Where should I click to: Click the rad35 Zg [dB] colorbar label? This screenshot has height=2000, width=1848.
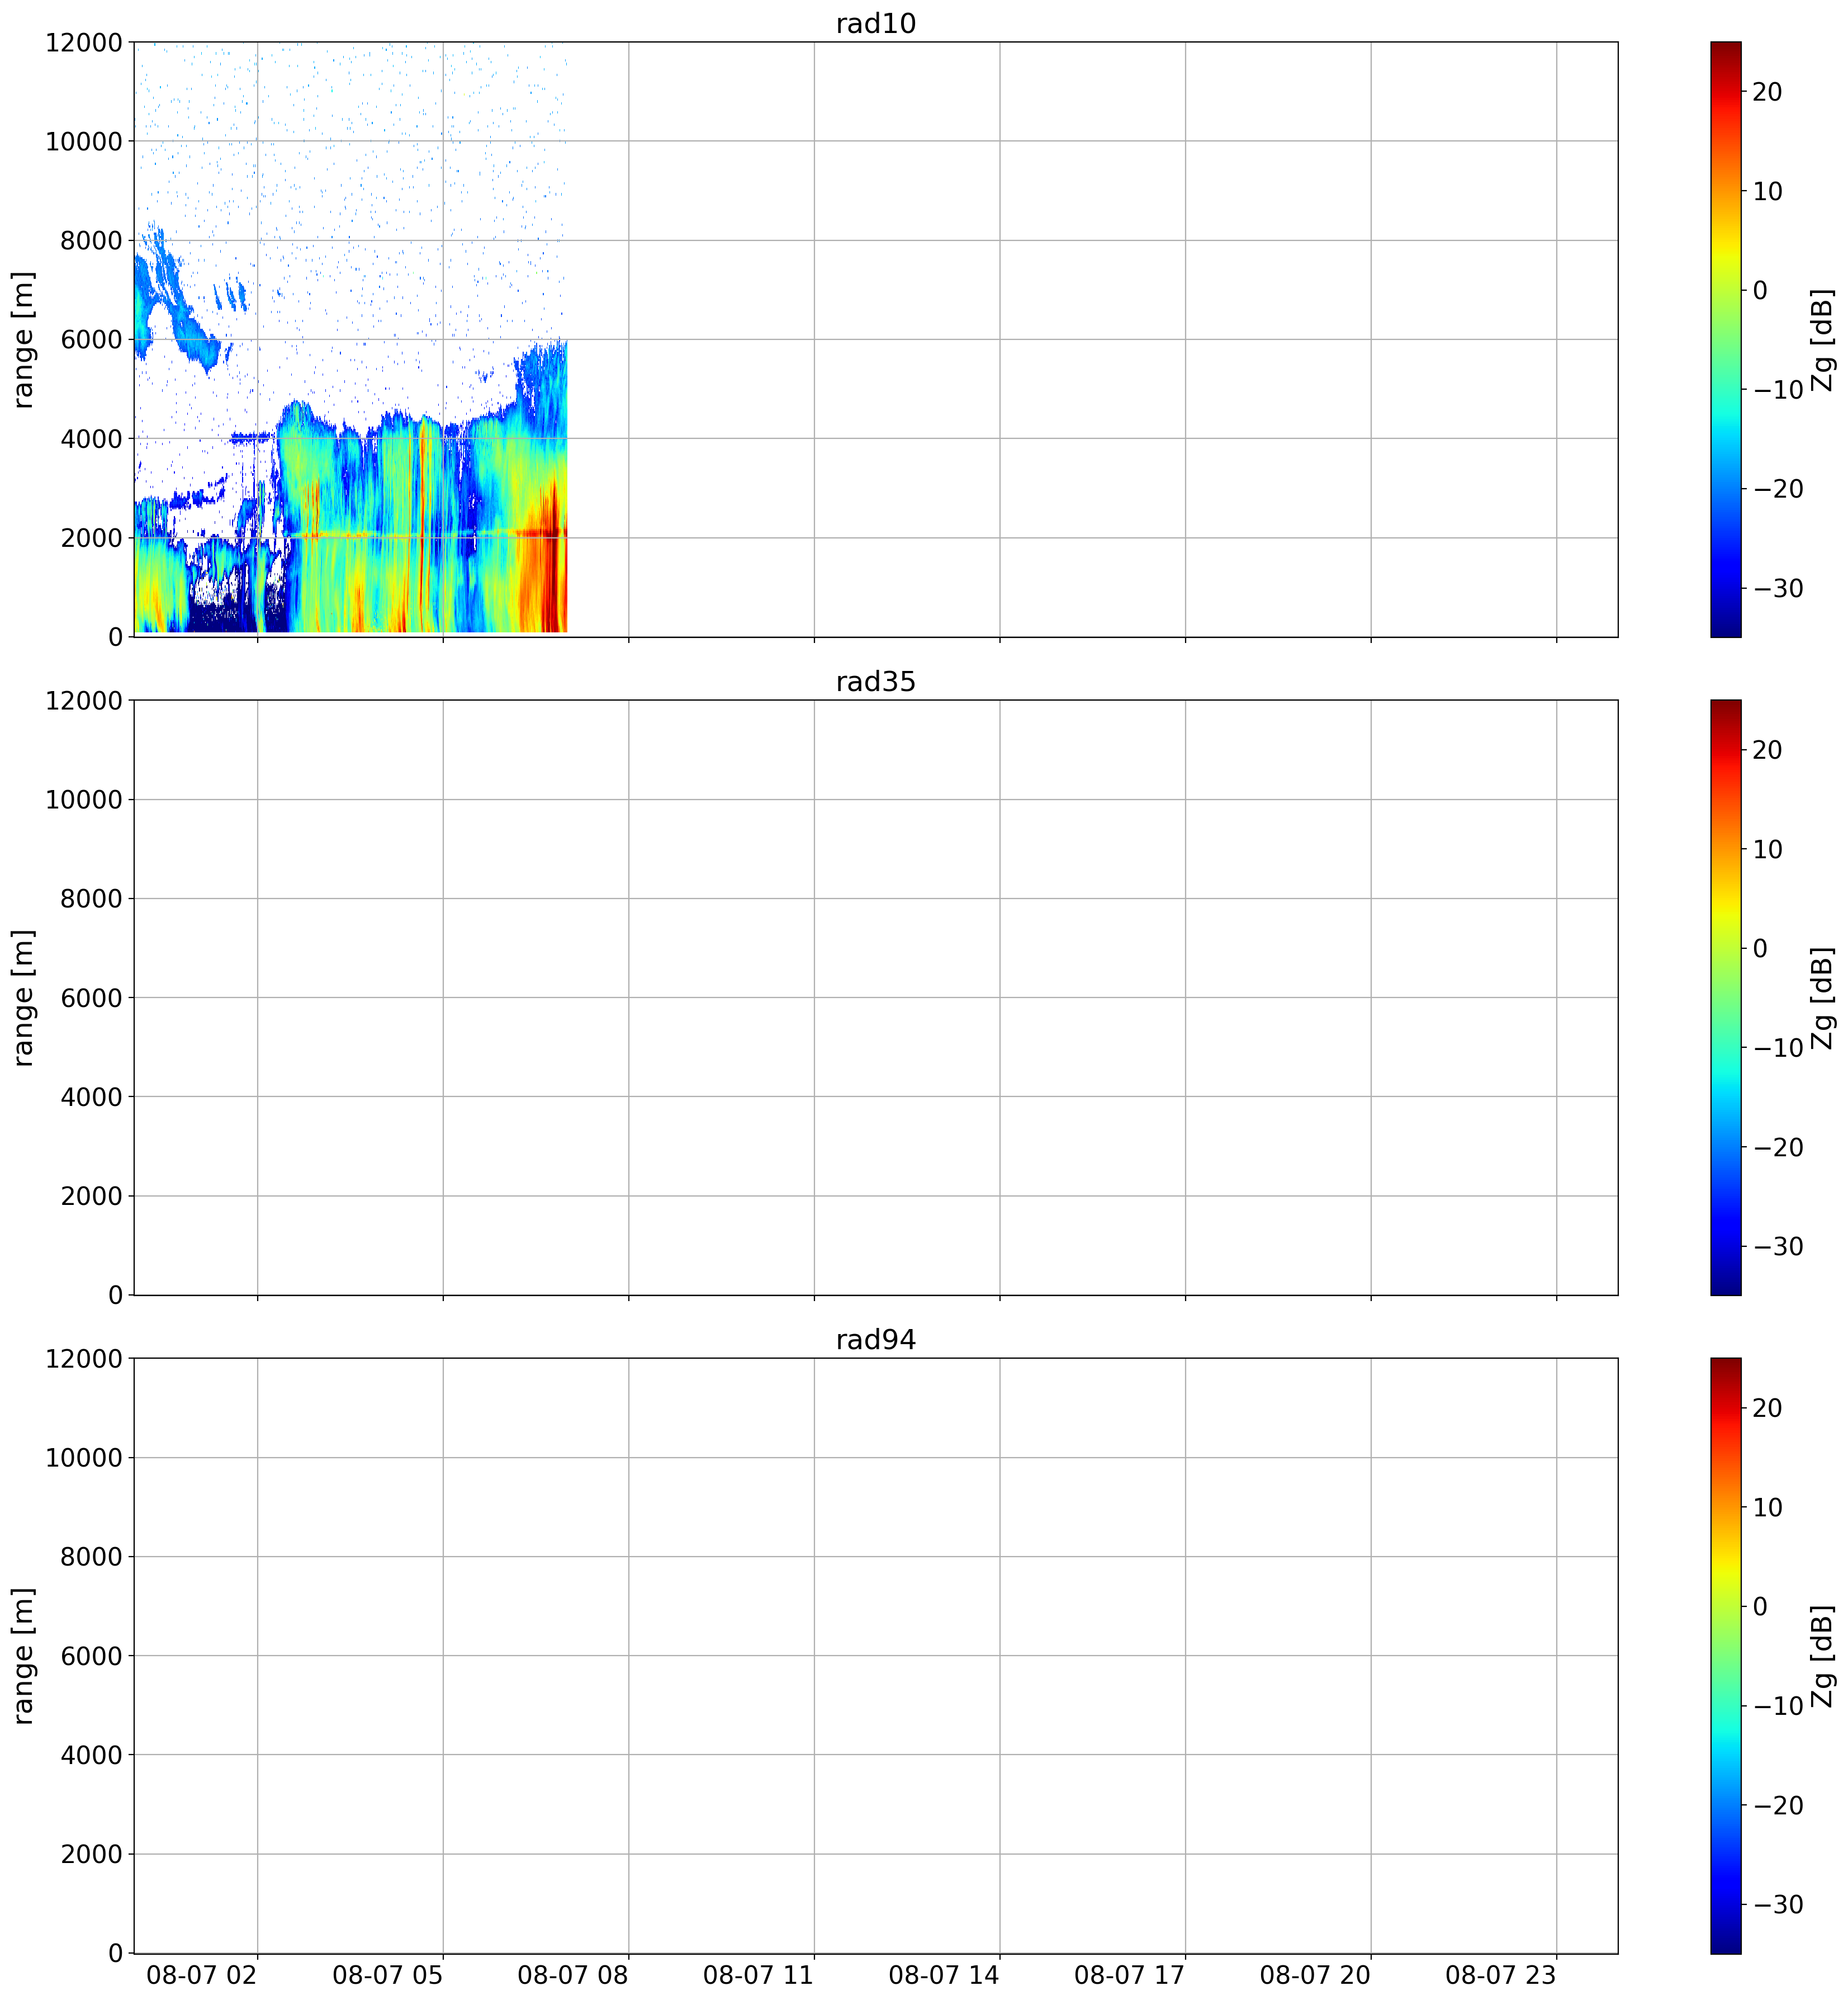1823,998
